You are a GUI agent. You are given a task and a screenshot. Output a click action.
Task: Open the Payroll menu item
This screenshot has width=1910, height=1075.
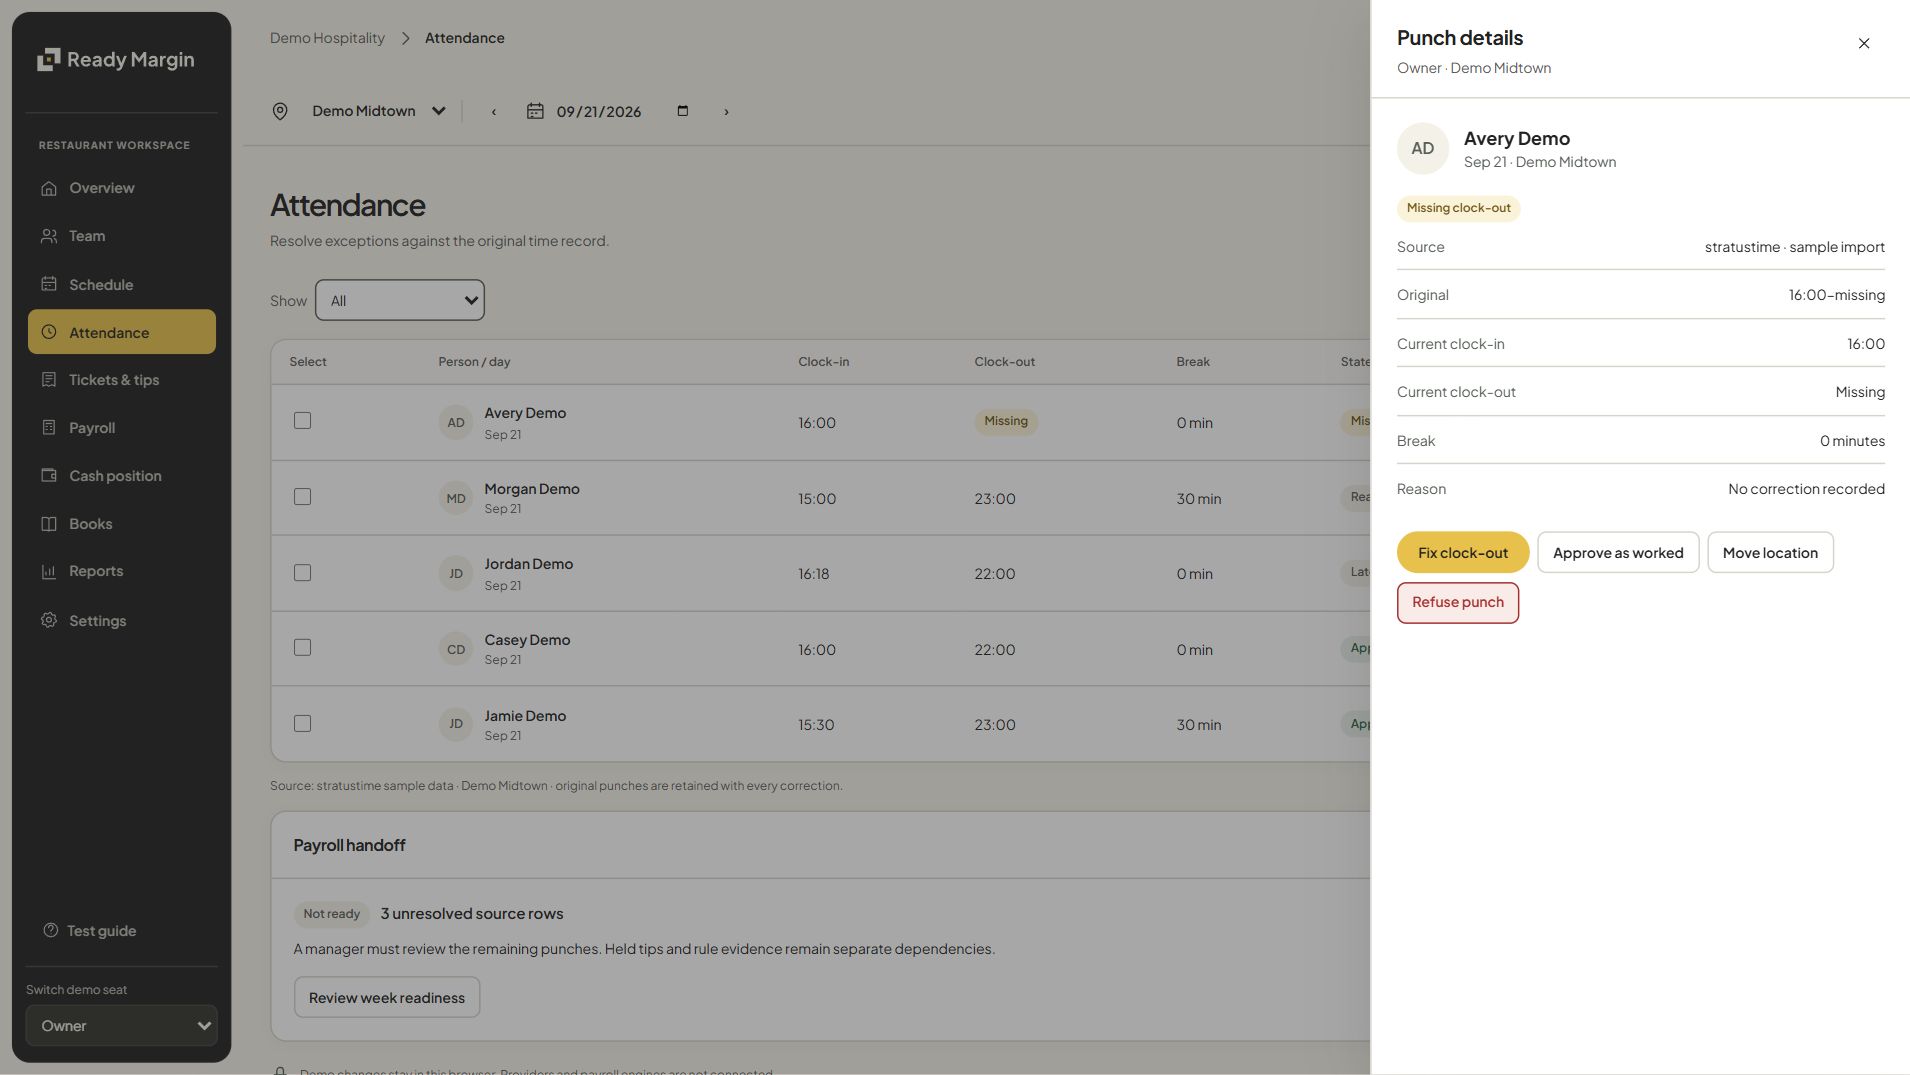[121, 428]
